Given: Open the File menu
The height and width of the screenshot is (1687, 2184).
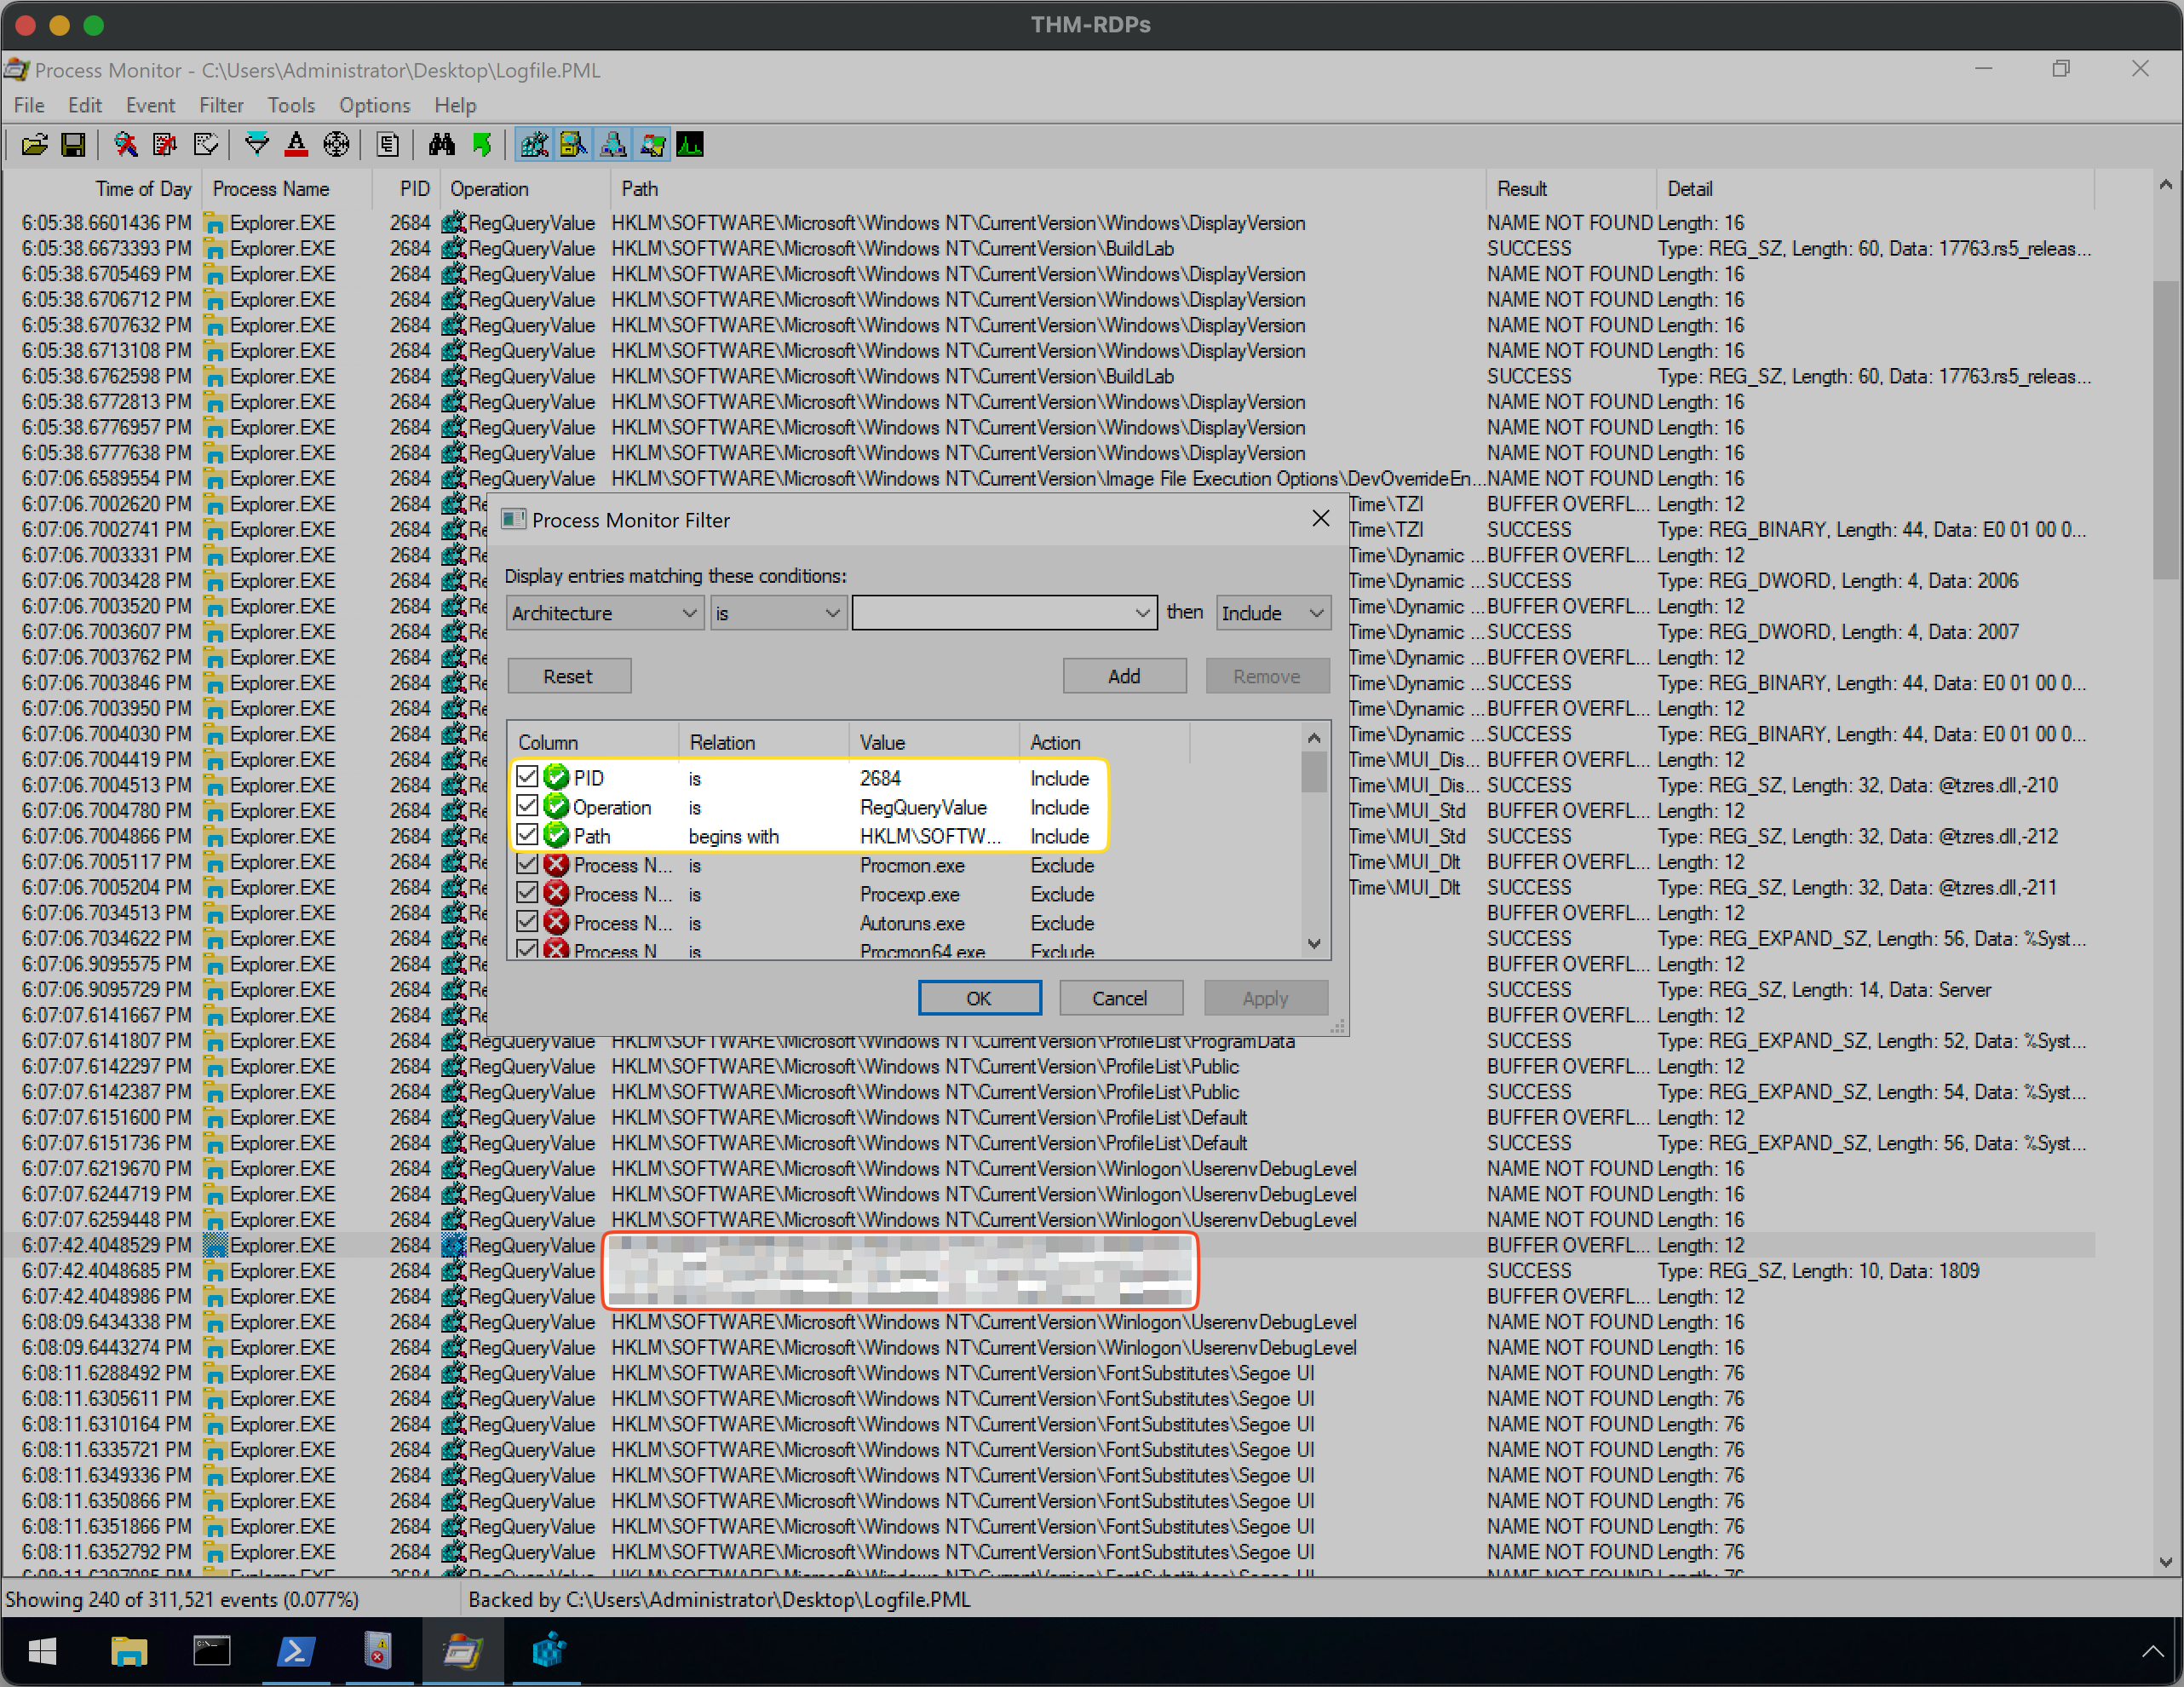Looking at the screenshot, I should [29, 105].
